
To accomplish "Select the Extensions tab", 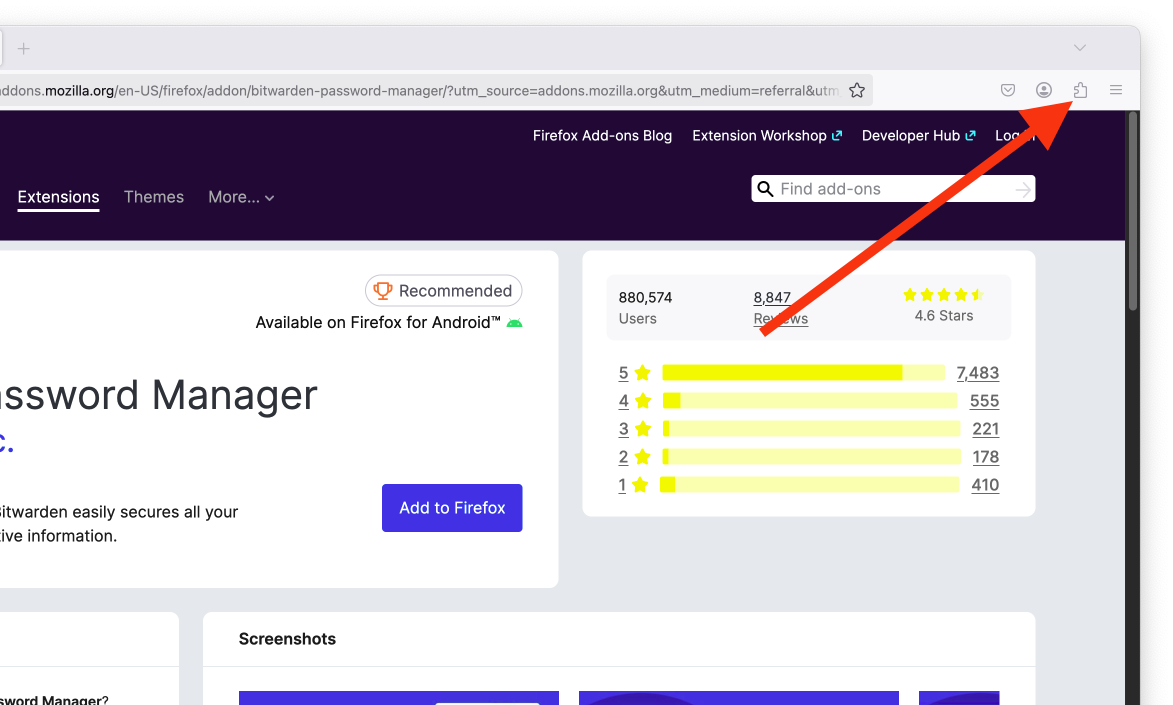I will pyautogui.click(x=58, y=197).
